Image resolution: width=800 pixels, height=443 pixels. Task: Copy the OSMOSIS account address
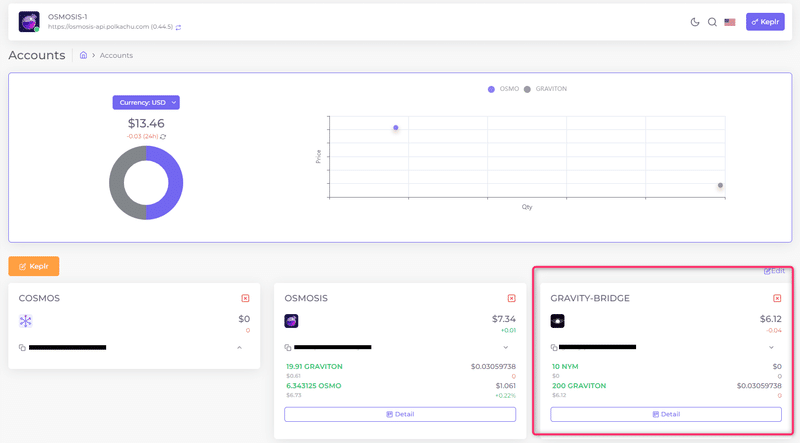point(288,348)
